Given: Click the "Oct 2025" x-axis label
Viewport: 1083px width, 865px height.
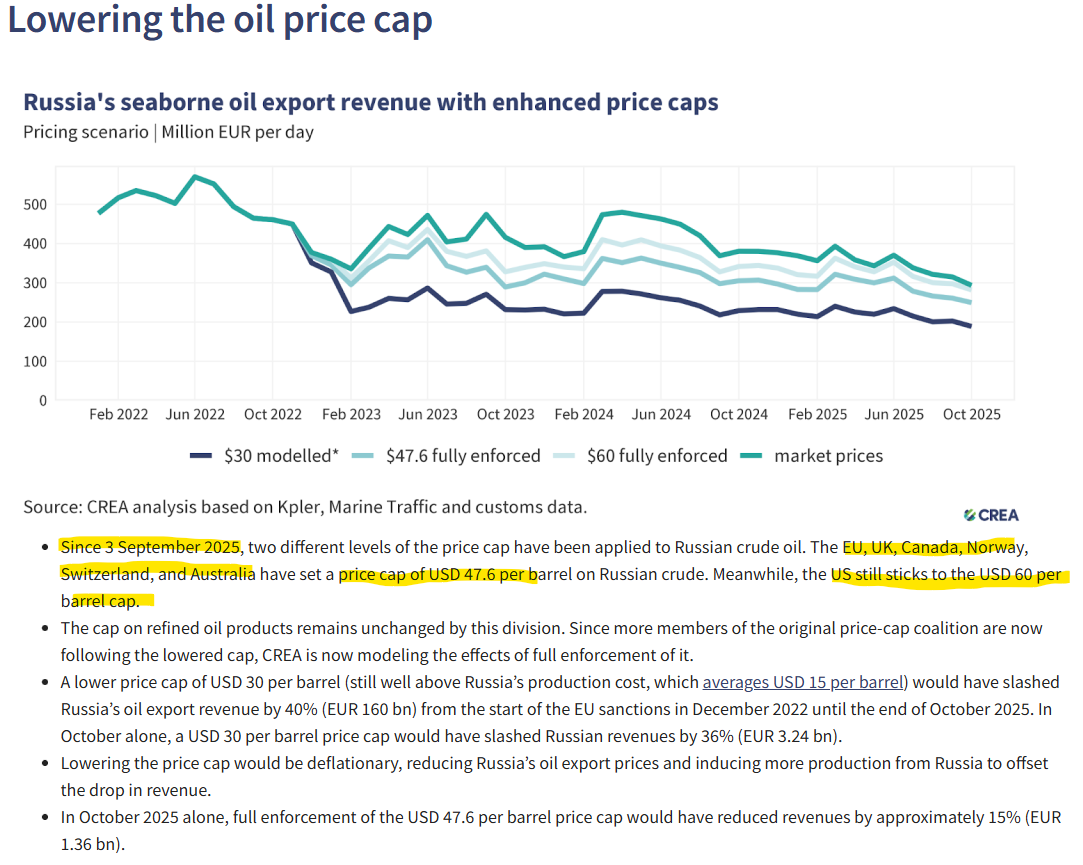Looking at the screenshot, I should click(971, 414).
